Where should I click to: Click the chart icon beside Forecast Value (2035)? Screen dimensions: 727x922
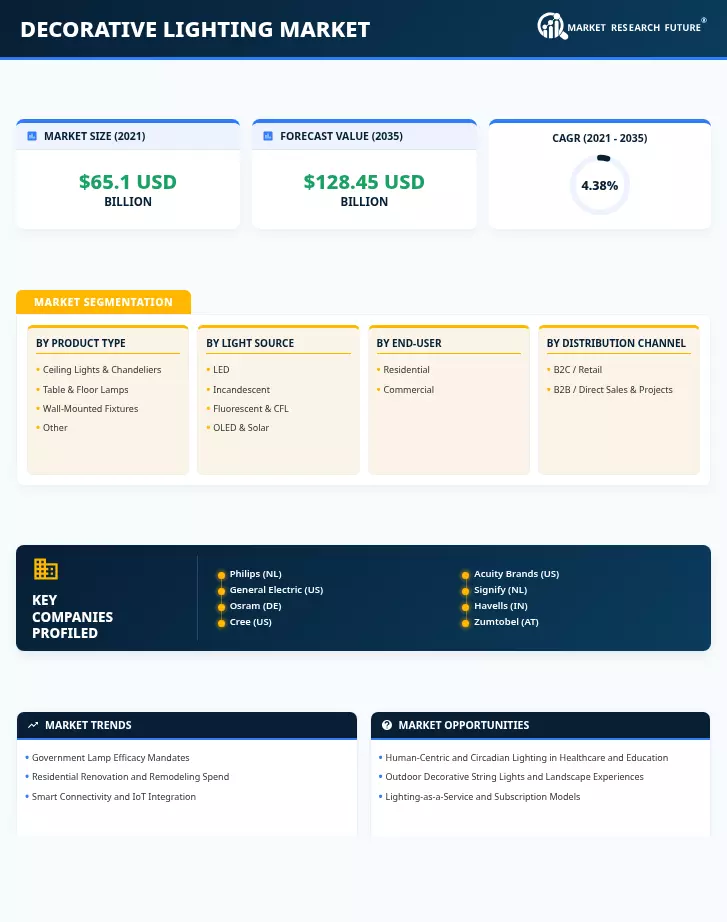coord(268,136)
